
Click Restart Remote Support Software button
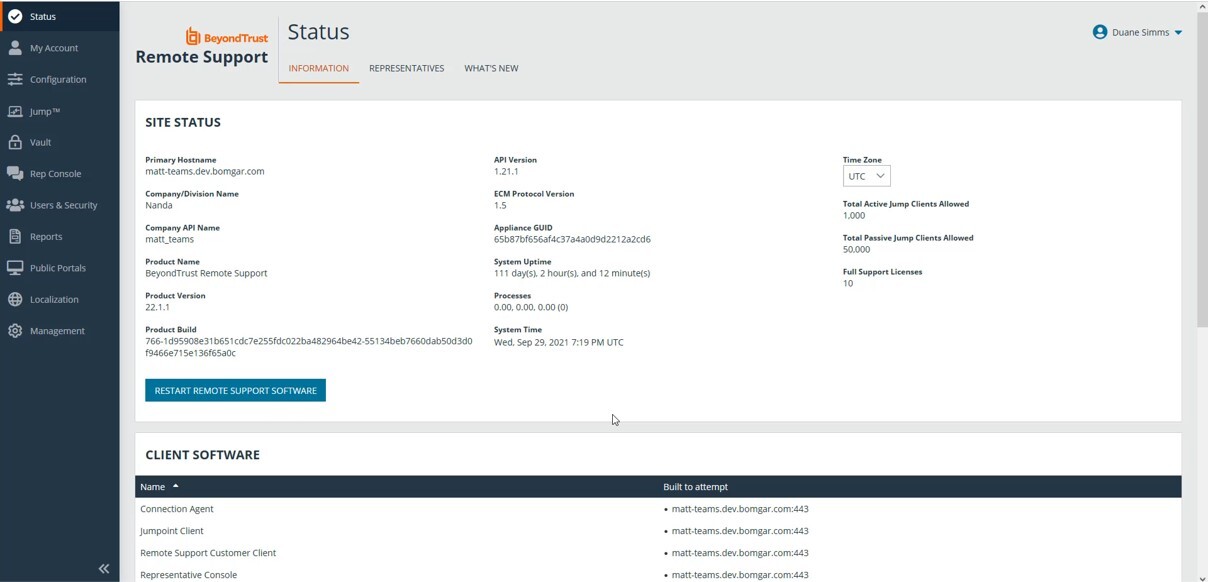point(235,390)
